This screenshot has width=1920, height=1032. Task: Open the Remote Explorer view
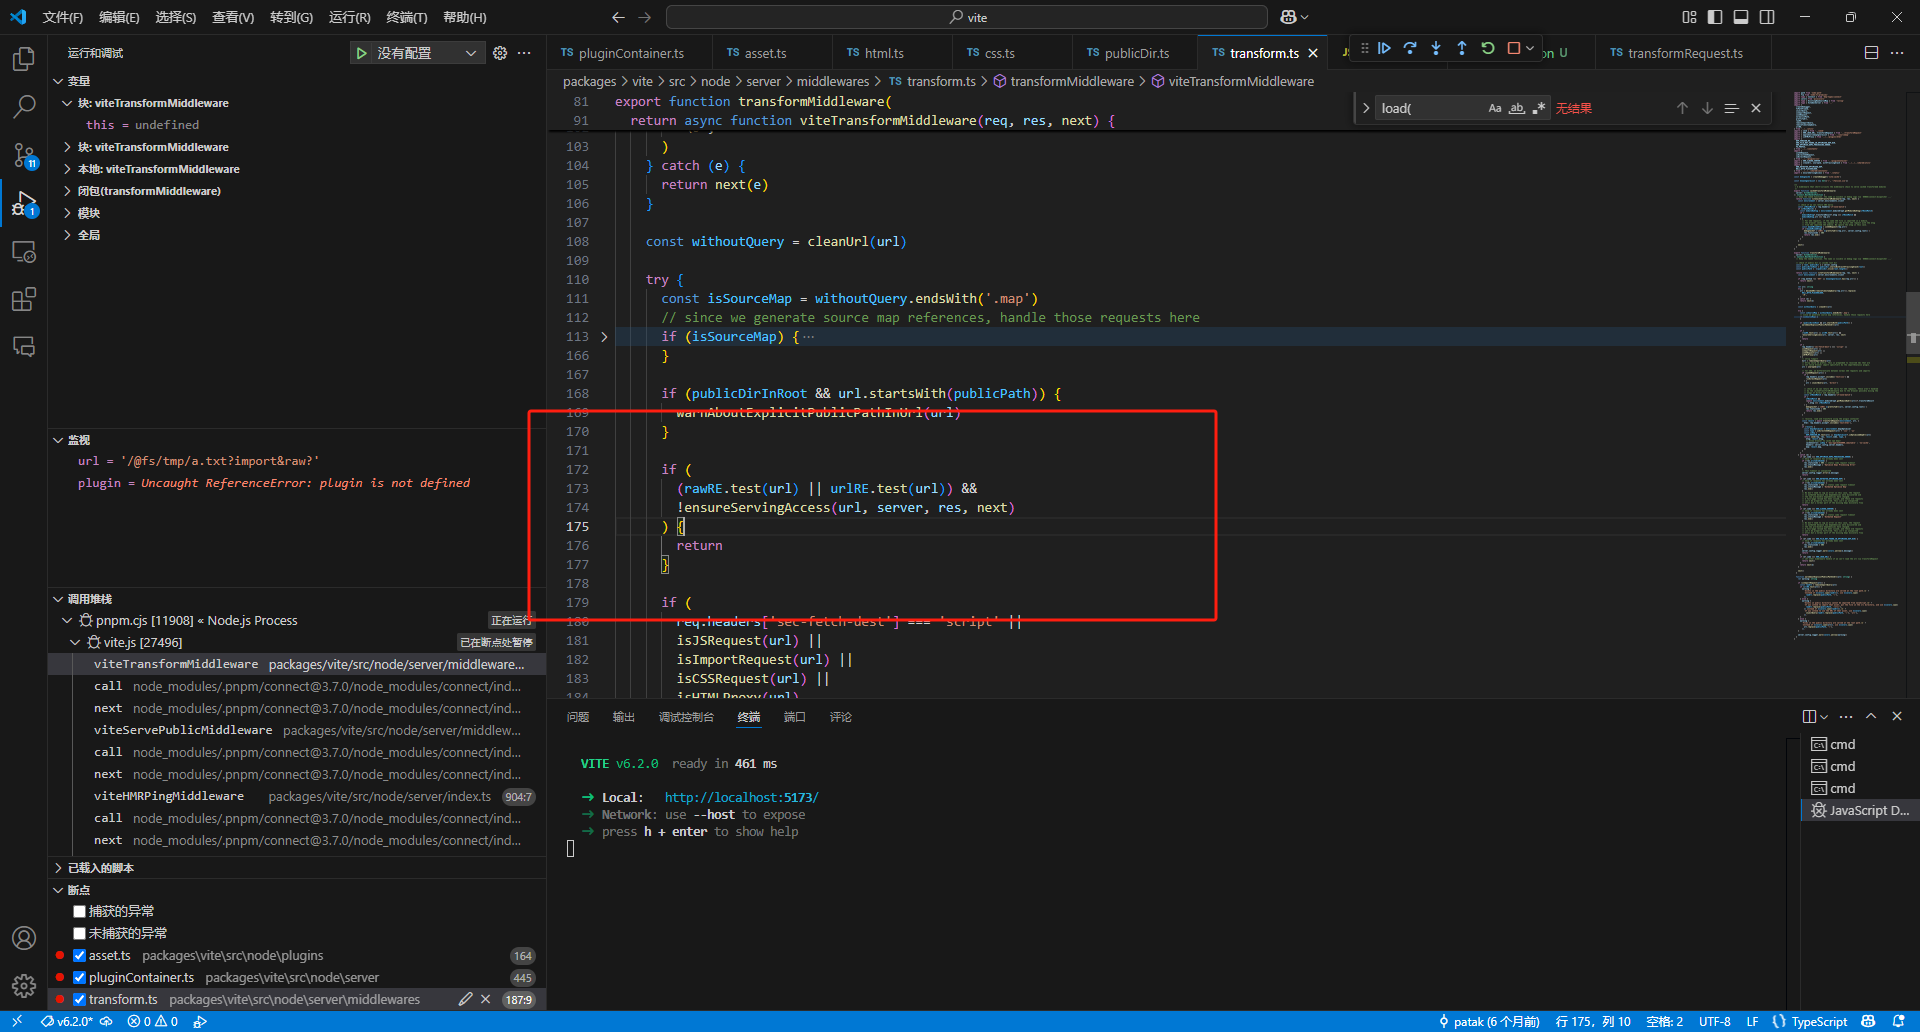tap(24, 251)
